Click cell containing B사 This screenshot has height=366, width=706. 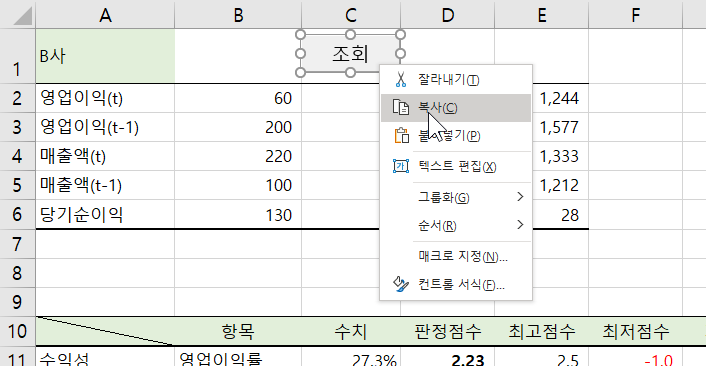pyautogui.click(x=105, y=56)
